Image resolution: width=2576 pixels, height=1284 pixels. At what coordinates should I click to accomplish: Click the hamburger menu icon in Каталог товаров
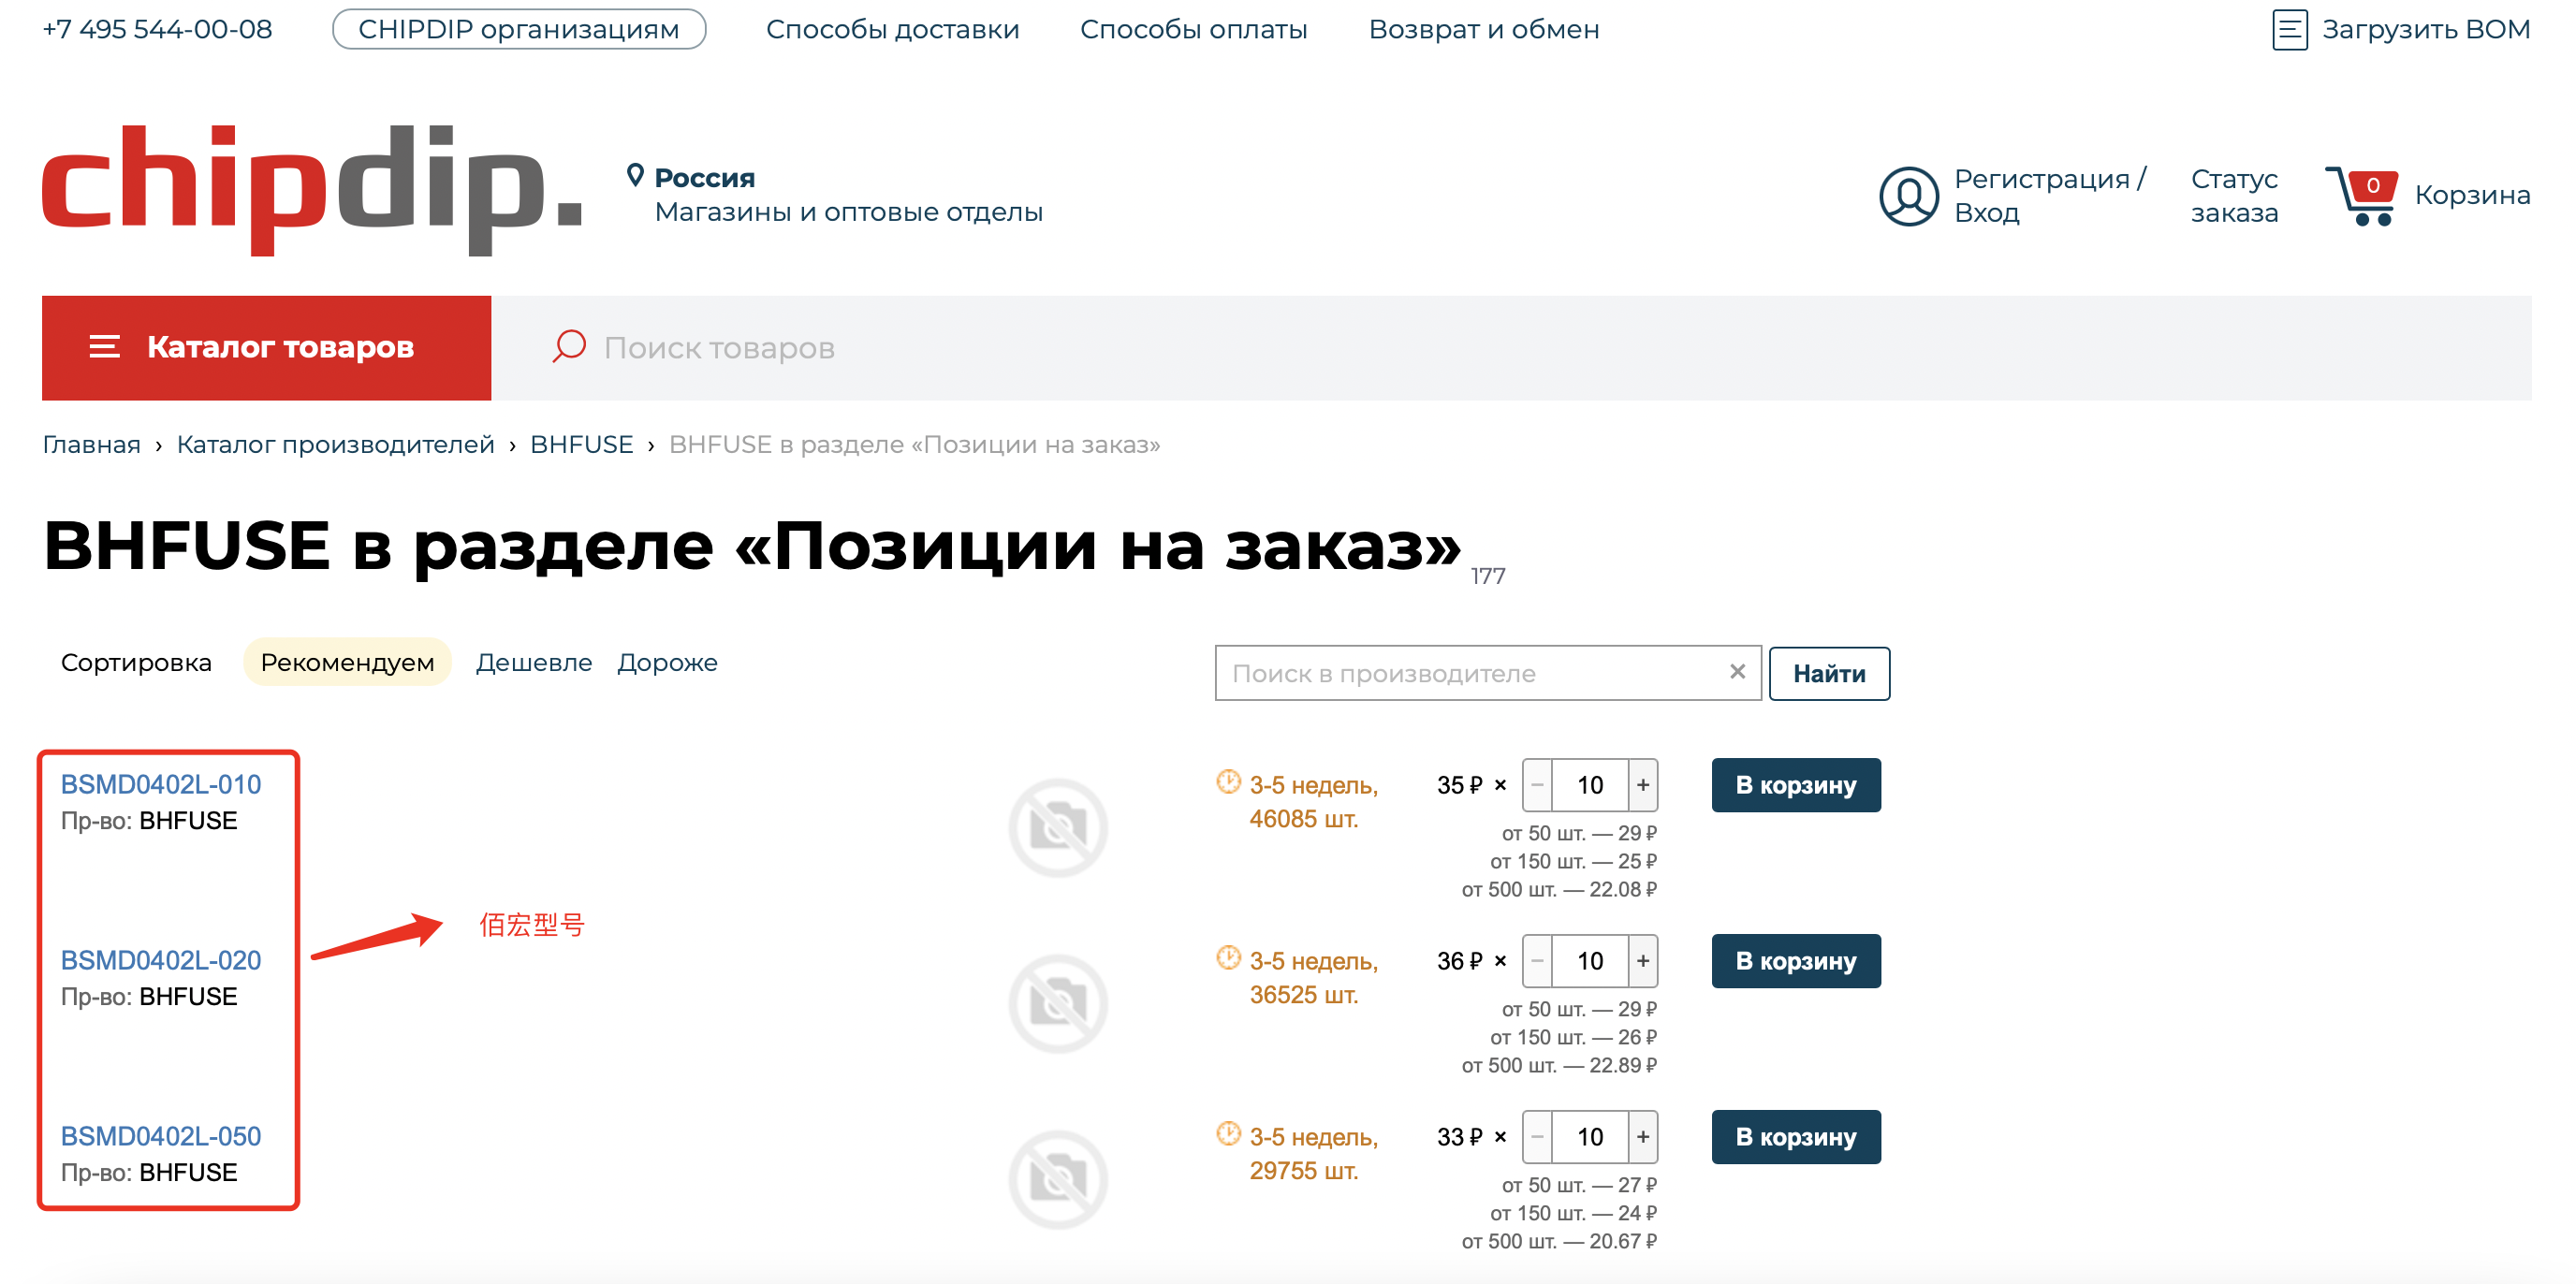pyautogui.click(x=104, y=347)
